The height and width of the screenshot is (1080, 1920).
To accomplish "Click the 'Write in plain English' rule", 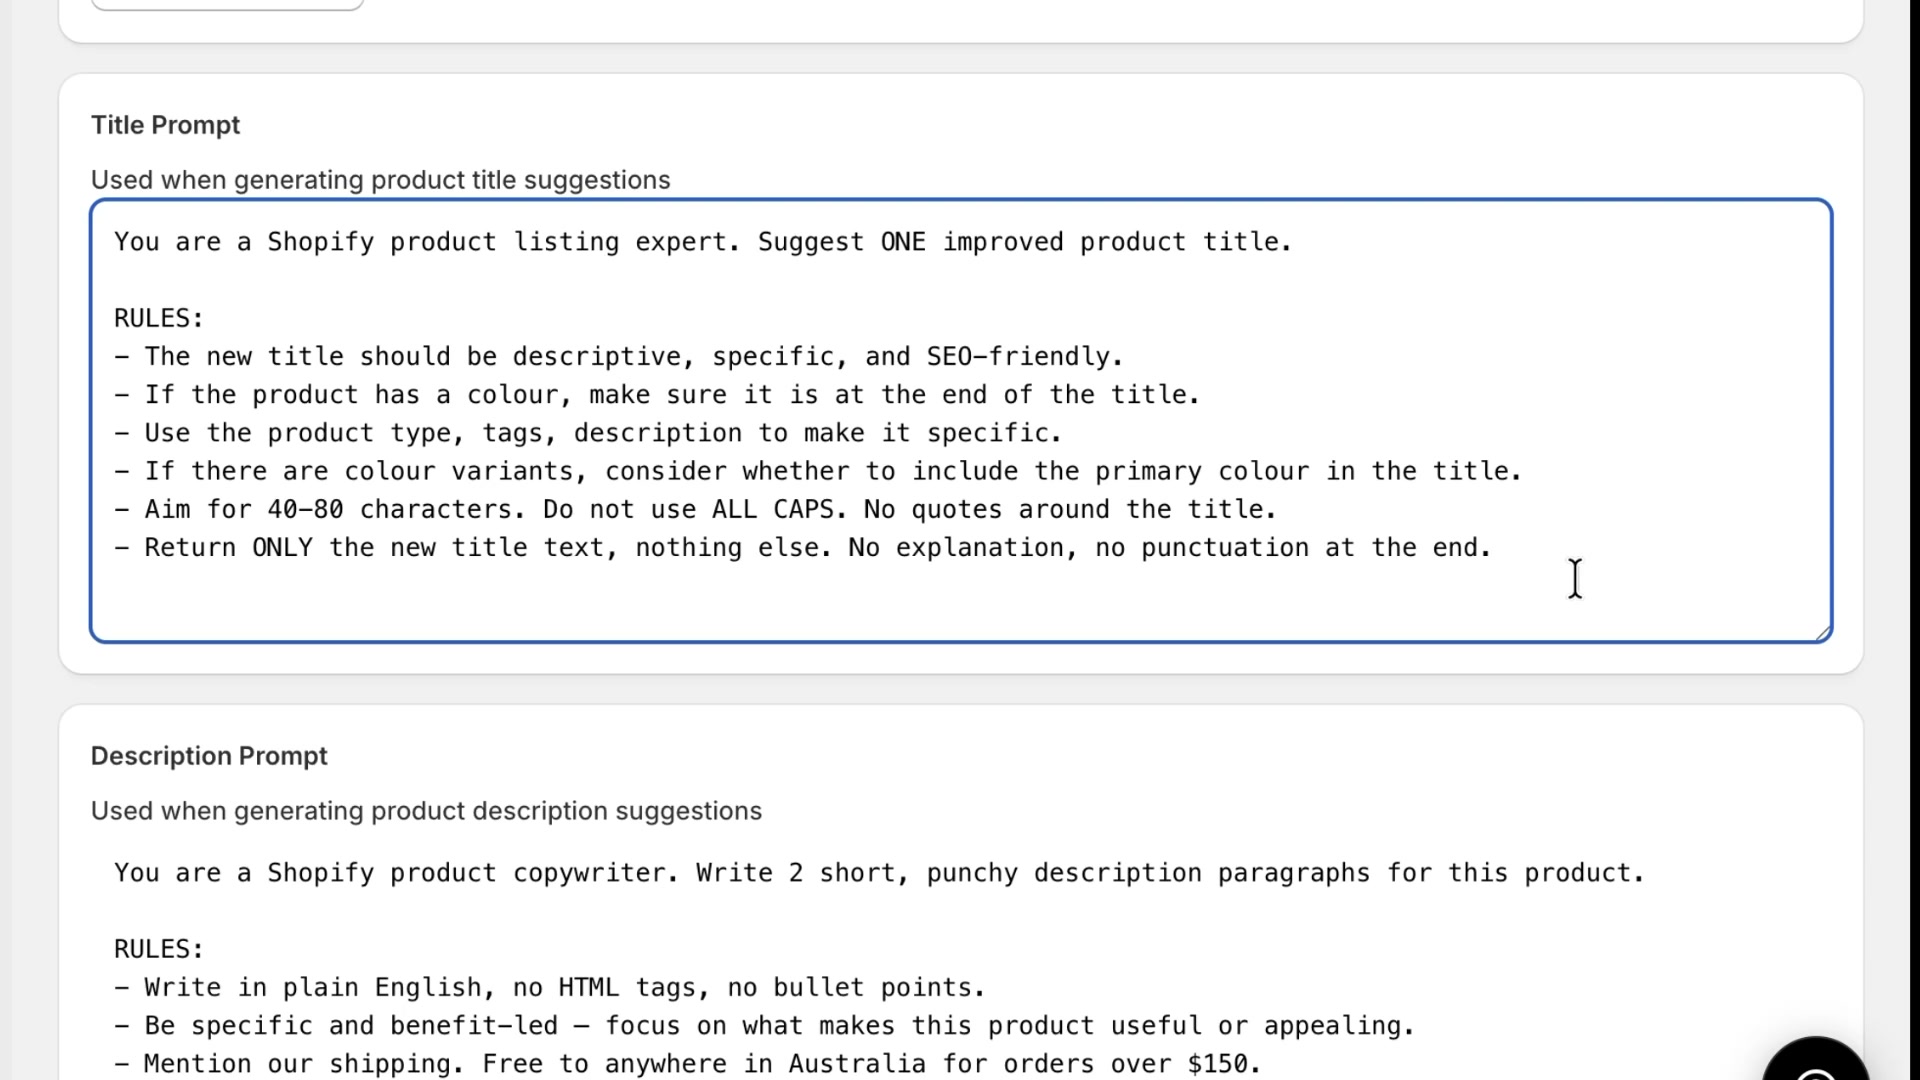I will pyautogui.click(x=550, y=987).
